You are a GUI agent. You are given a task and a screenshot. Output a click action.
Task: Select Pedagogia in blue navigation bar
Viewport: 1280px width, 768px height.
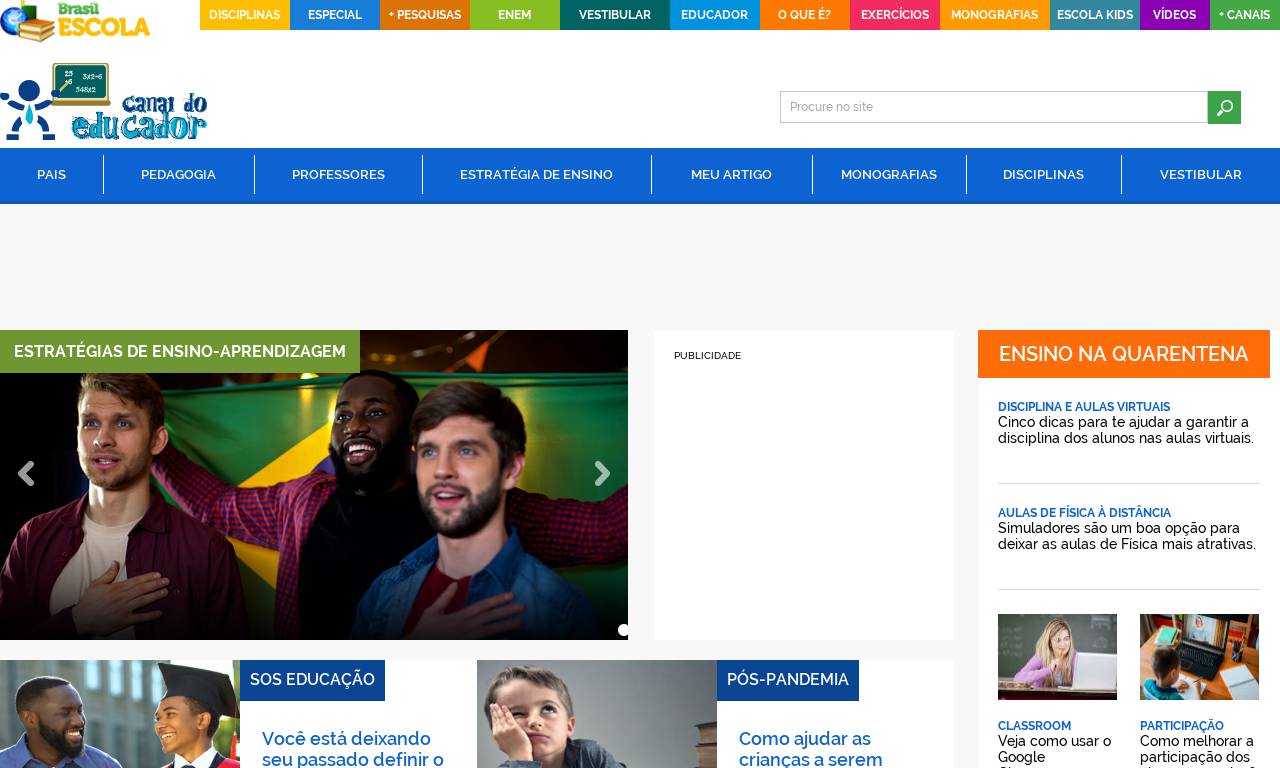pyautogui.click(x=178, y=175)
